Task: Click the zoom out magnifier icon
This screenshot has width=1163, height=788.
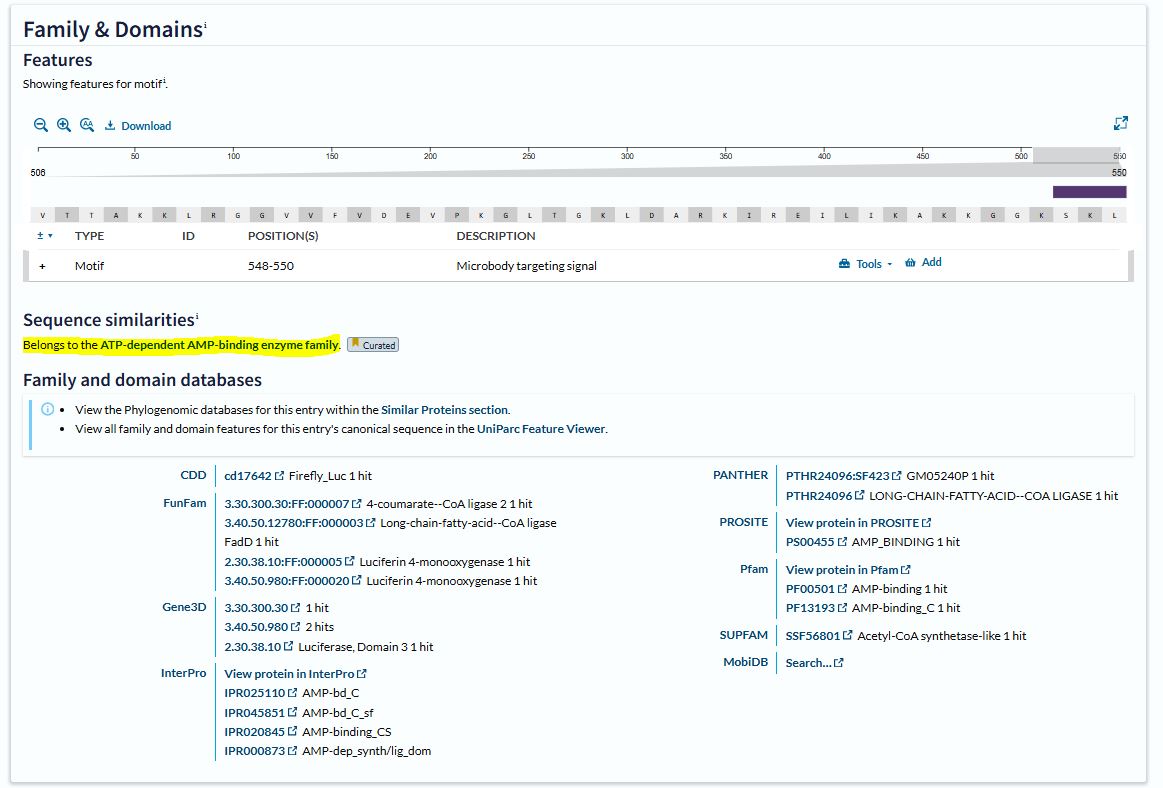Action: click(40, 125)
